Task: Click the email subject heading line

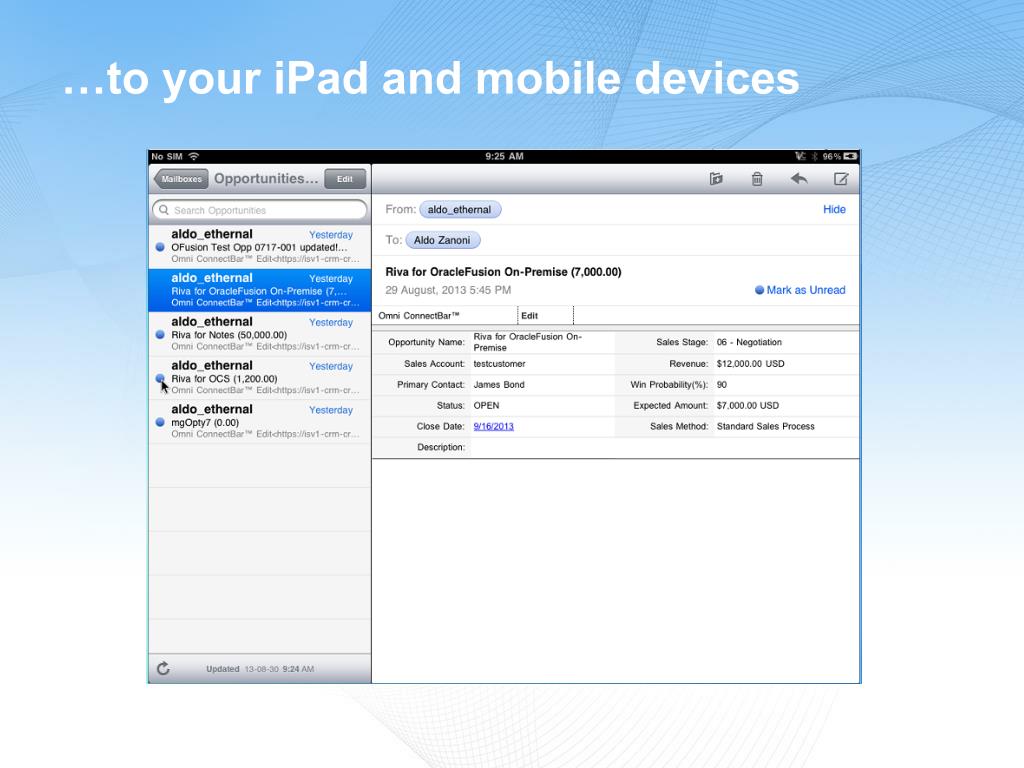Action: click(504, 272)
